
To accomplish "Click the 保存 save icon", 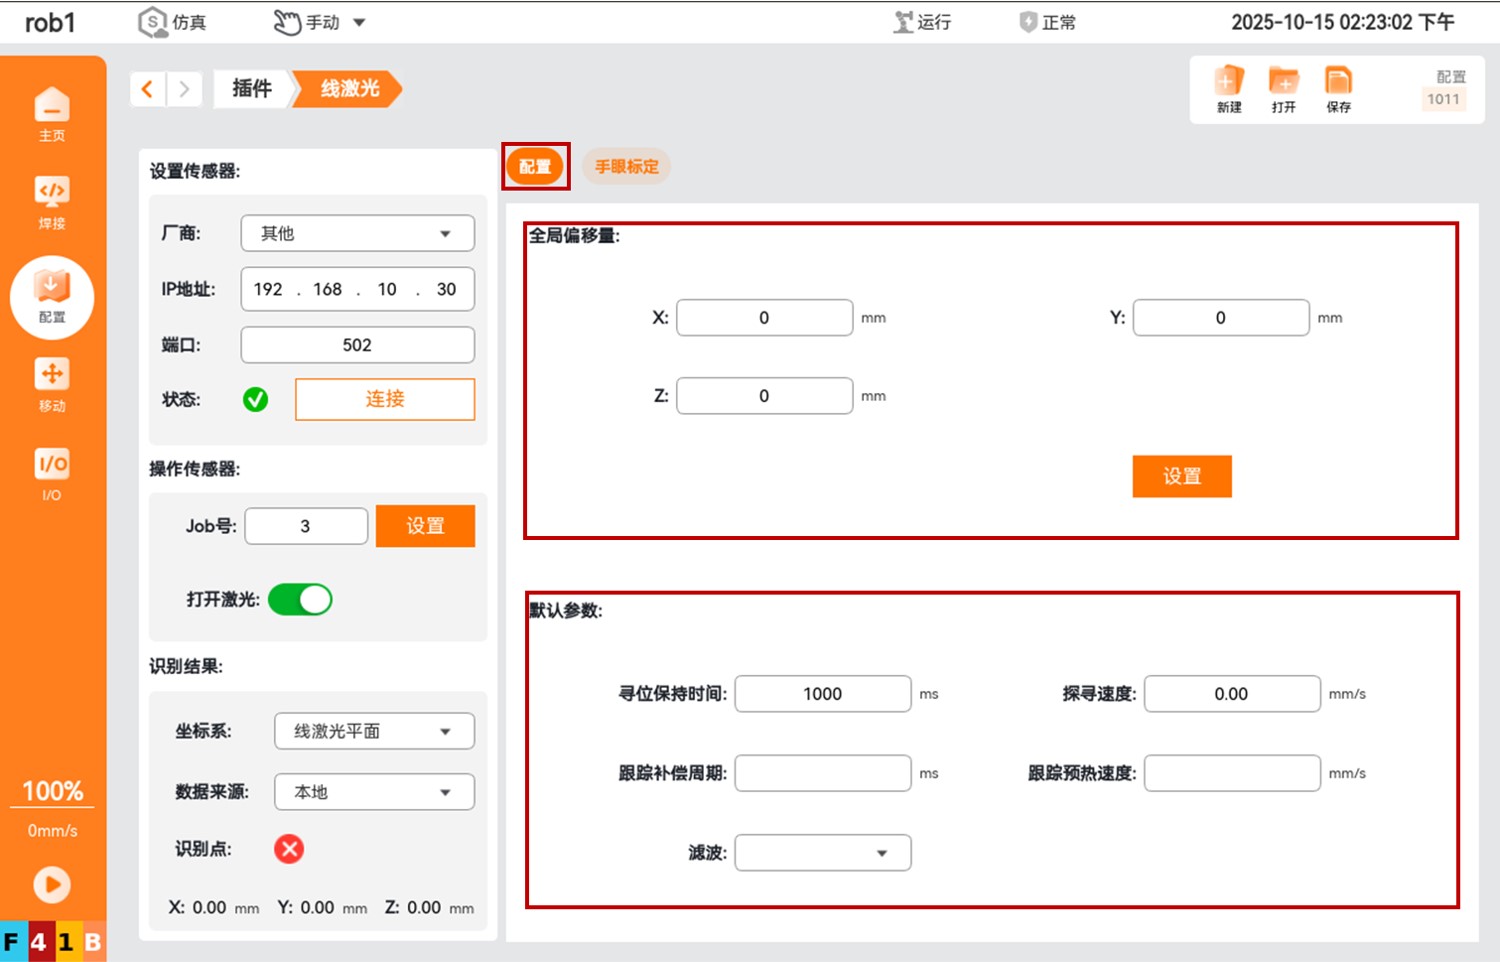I will (x=1338, y=89).
